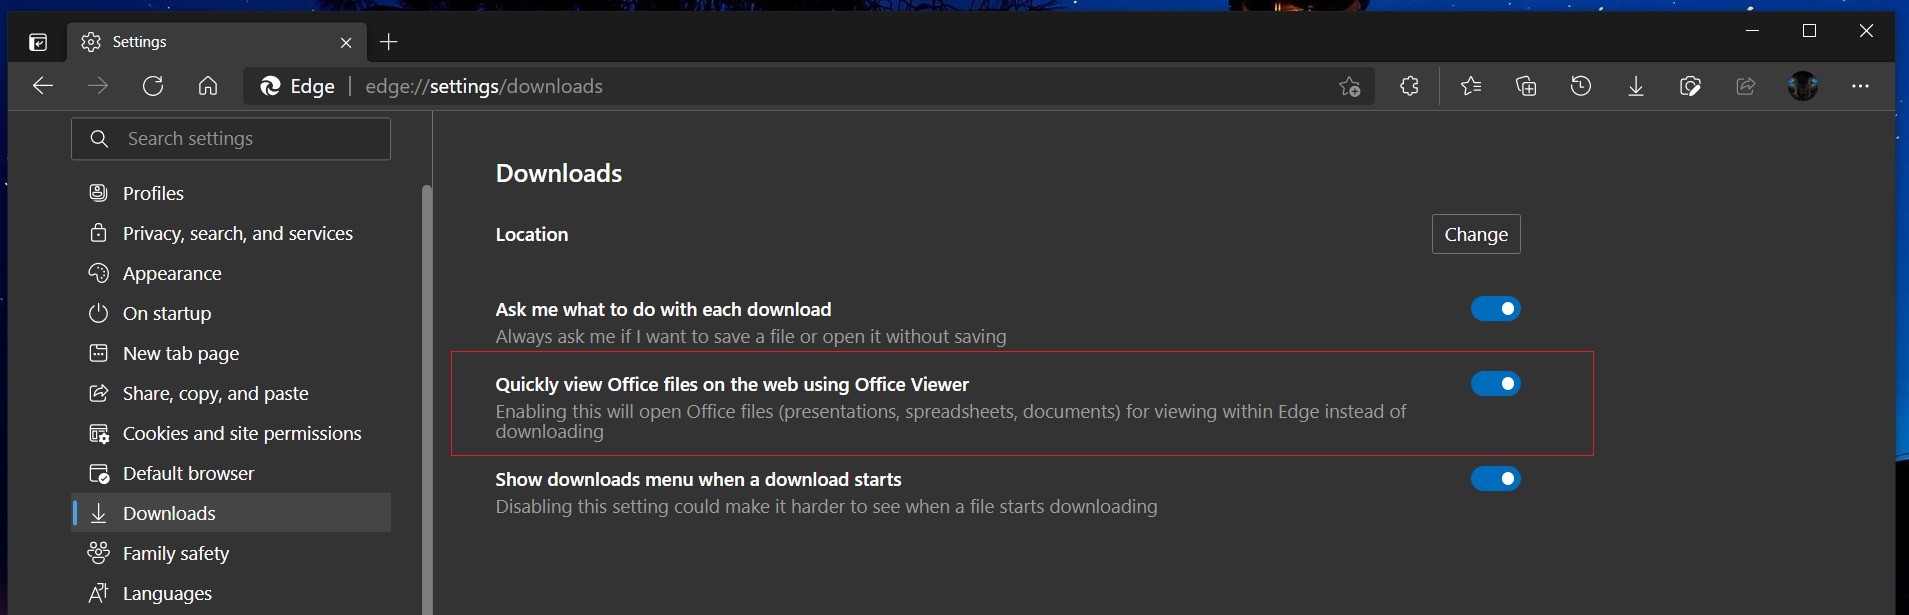Click the Share icon in toolbar
The height and width of the screenshot is (615, 1909).
pyautogui.click(x=1746, y=86)
